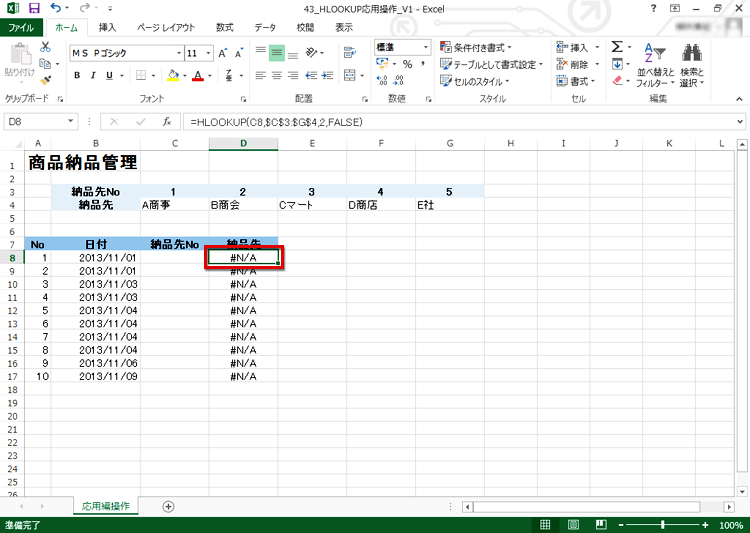Toggle underline formatting
The image size is (750, 533).
(110, 75)
